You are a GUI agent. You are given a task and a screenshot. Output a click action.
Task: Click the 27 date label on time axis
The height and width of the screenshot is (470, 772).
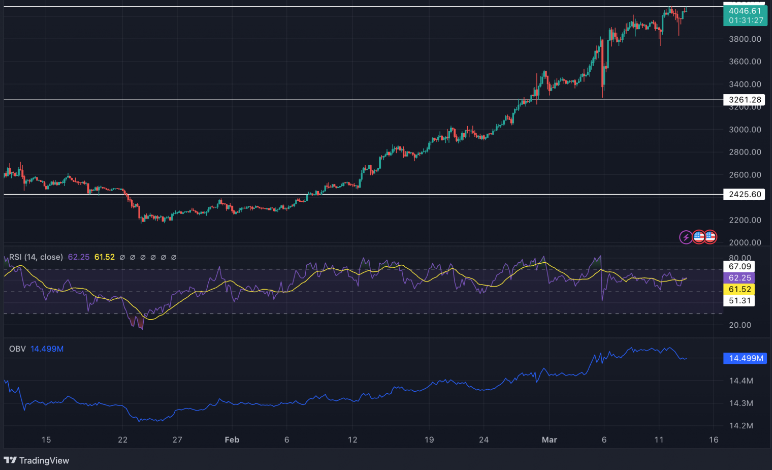point(177,439)
